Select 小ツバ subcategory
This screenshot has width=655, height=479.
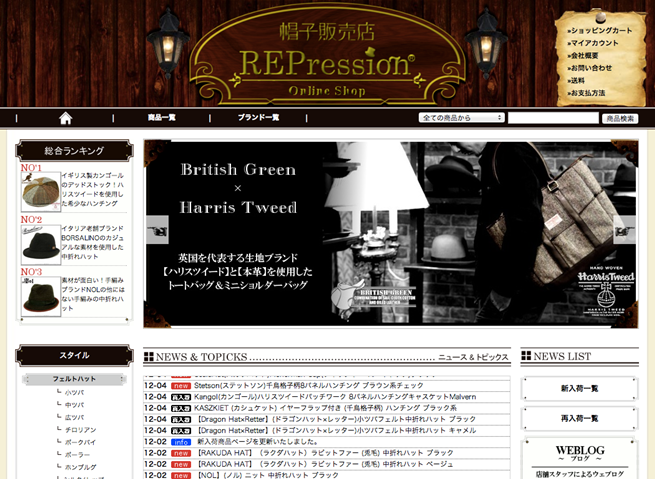tap(74, 393)
